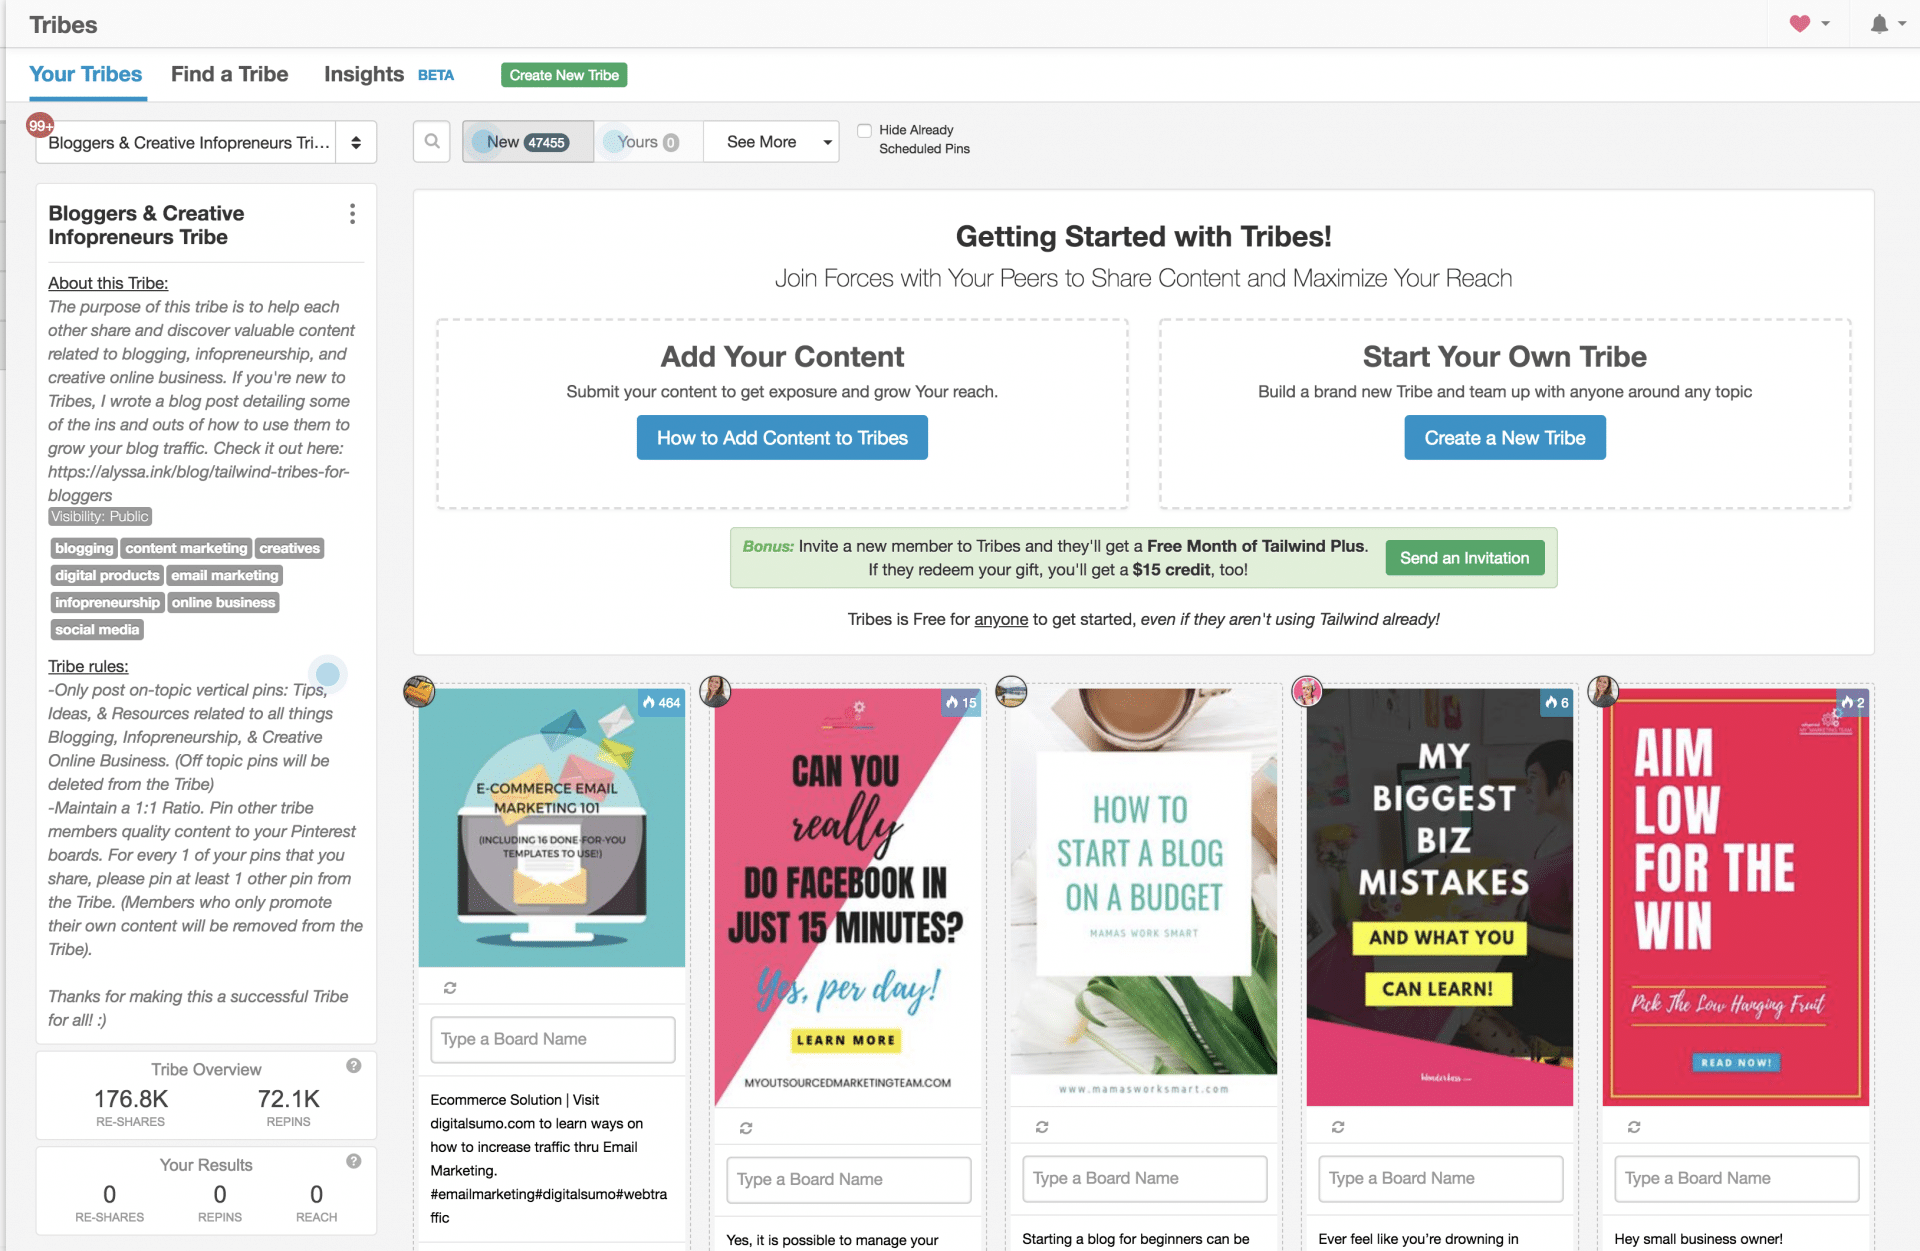This screenshot has height=1251, width=1920.
Task: Click refresh icon under E-commerce Email pin
Action: point(450,988)
